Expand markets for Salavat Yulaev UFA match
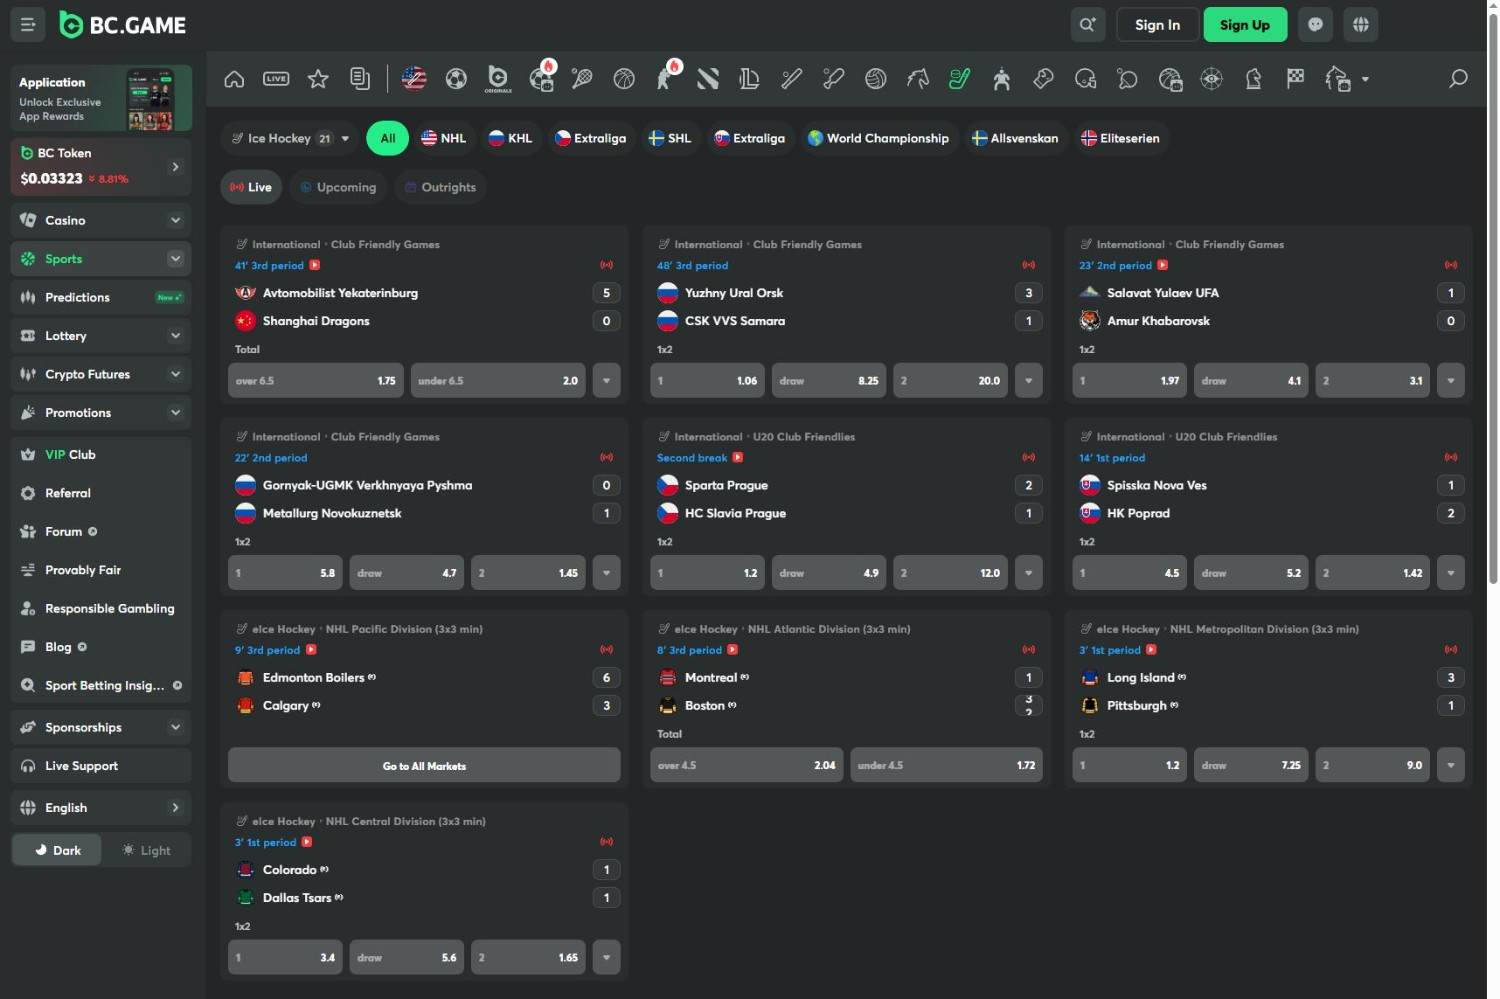This screenshot has width=1500, height=999. [x=1450, y=381]
